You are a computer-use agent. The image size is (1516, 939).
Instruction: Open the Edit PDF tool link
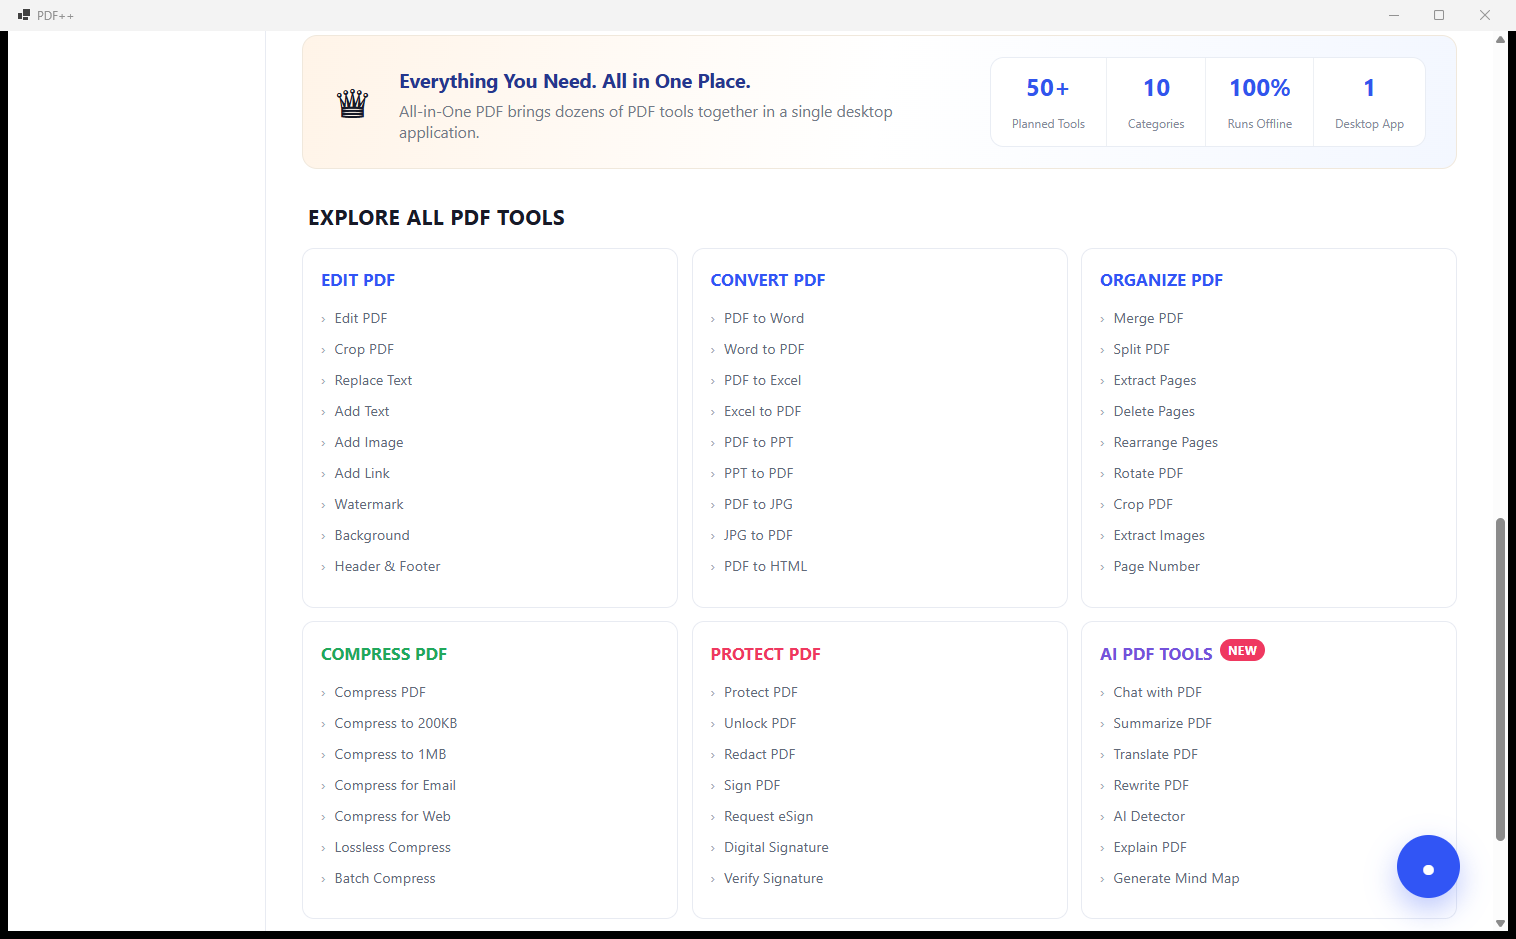tap(361, 318)
